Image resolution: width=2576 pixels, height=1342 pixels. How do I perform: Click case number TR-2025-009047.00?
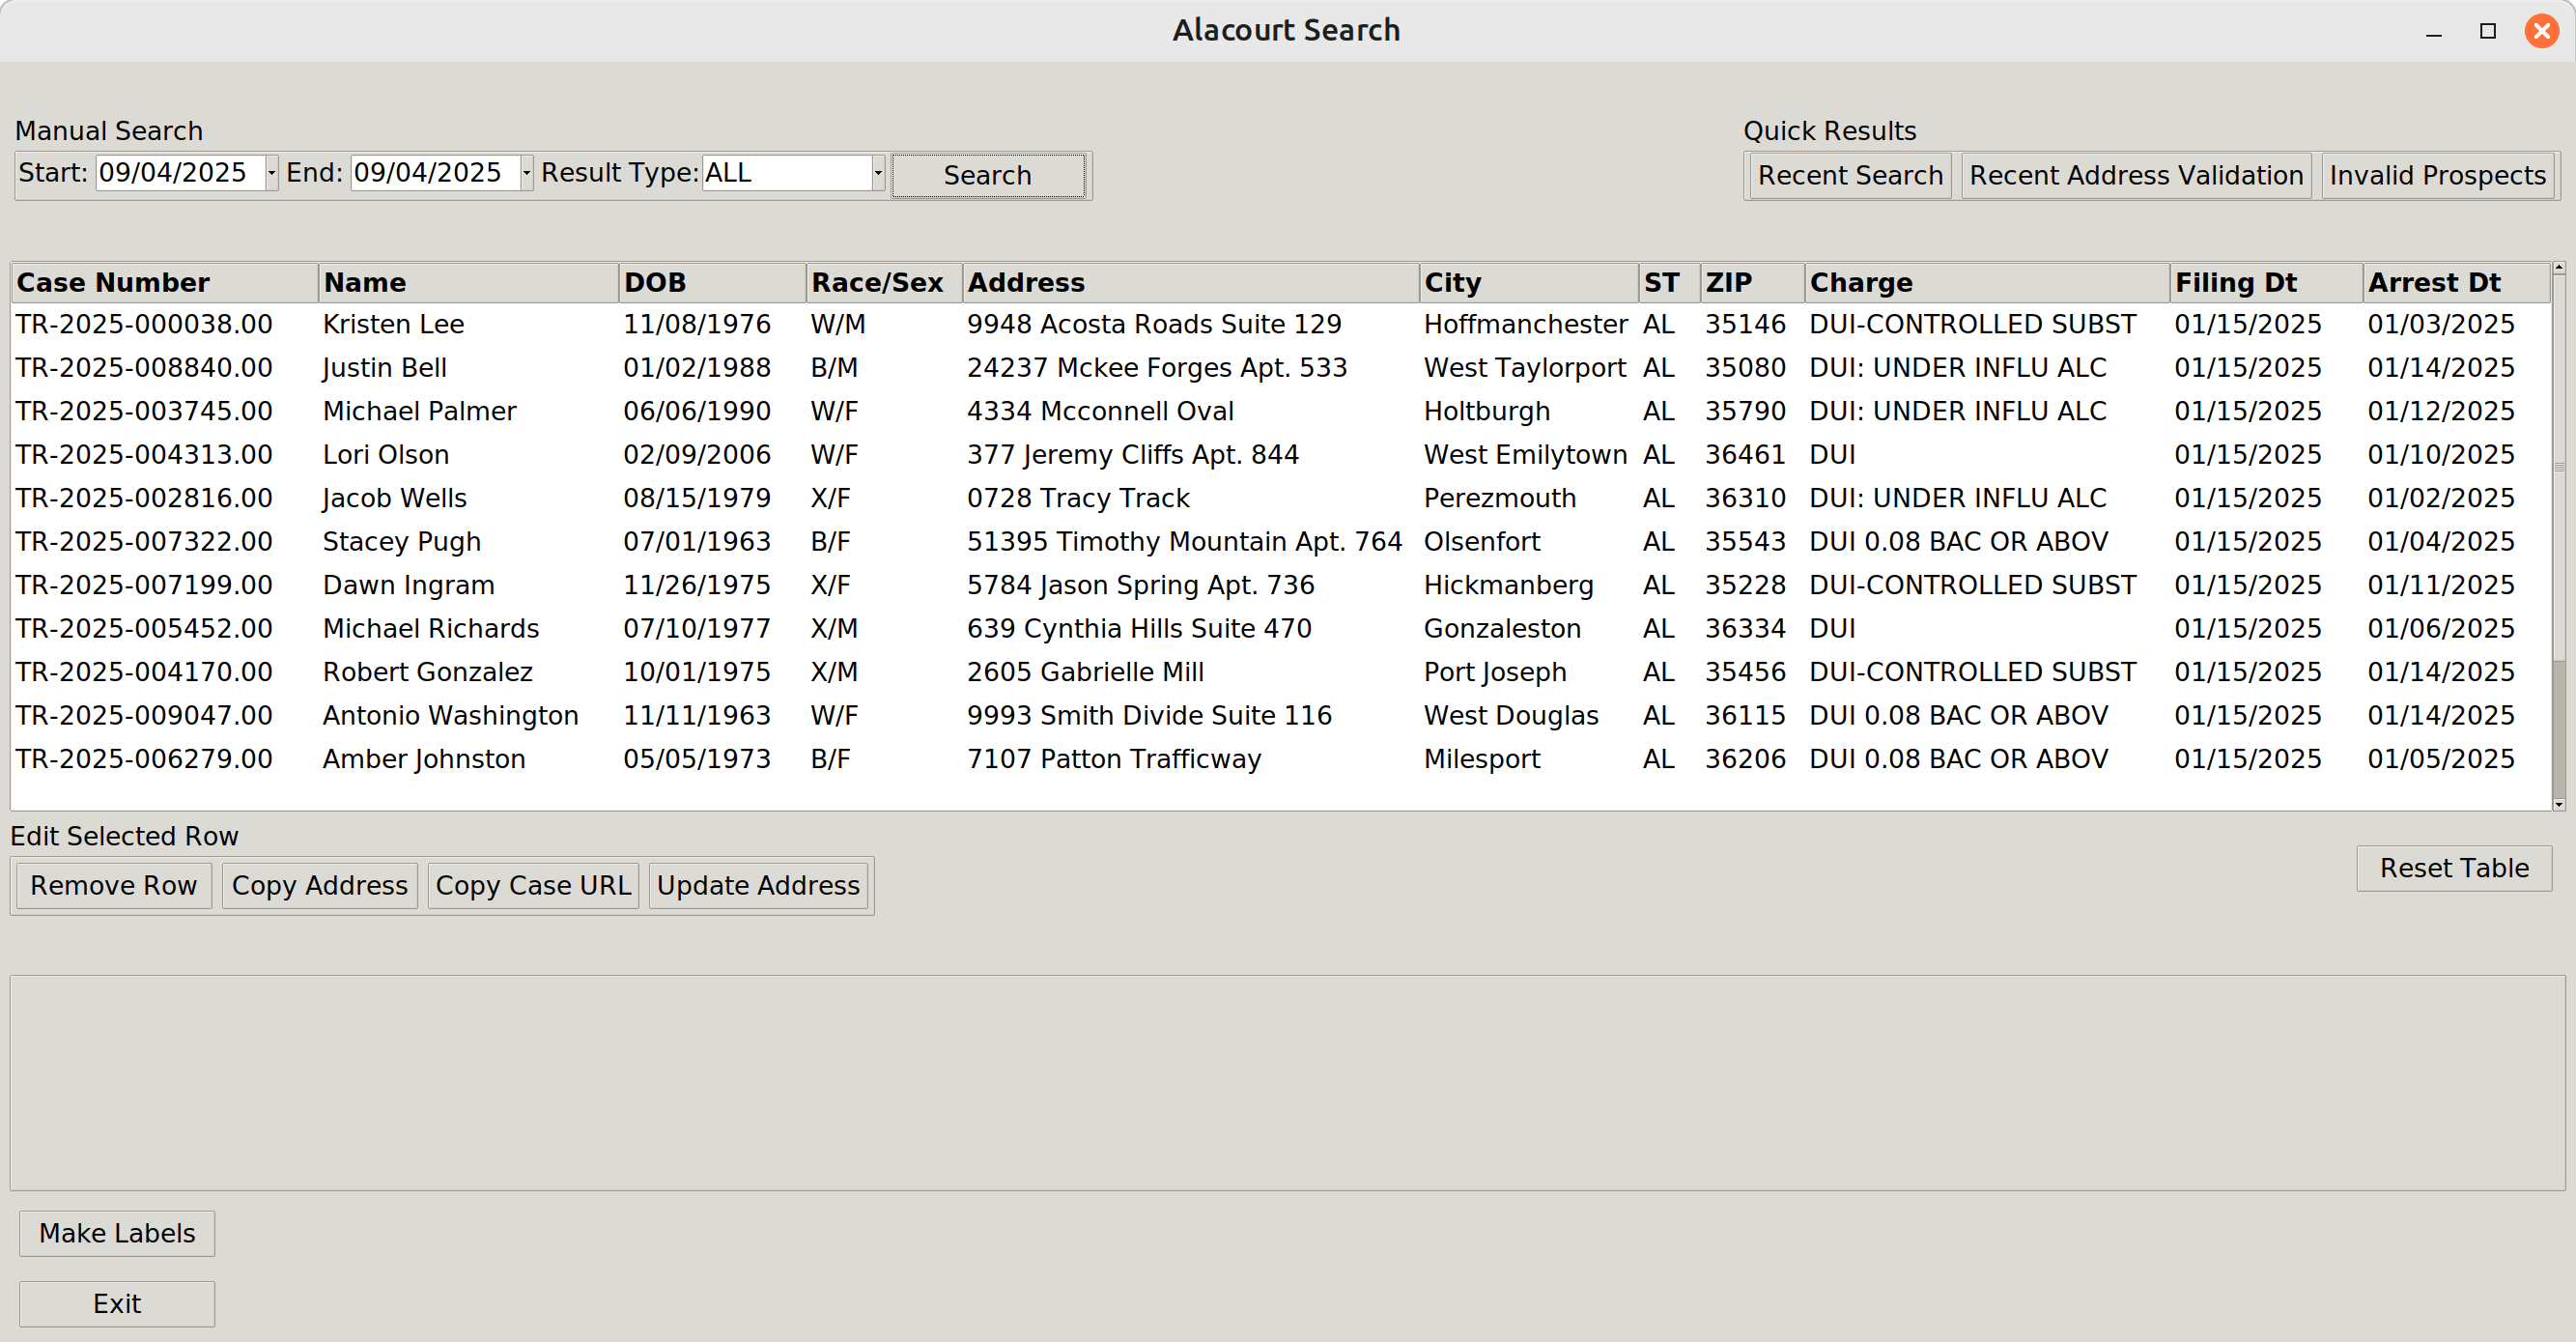pyautogui.click(x=144, y=716)
